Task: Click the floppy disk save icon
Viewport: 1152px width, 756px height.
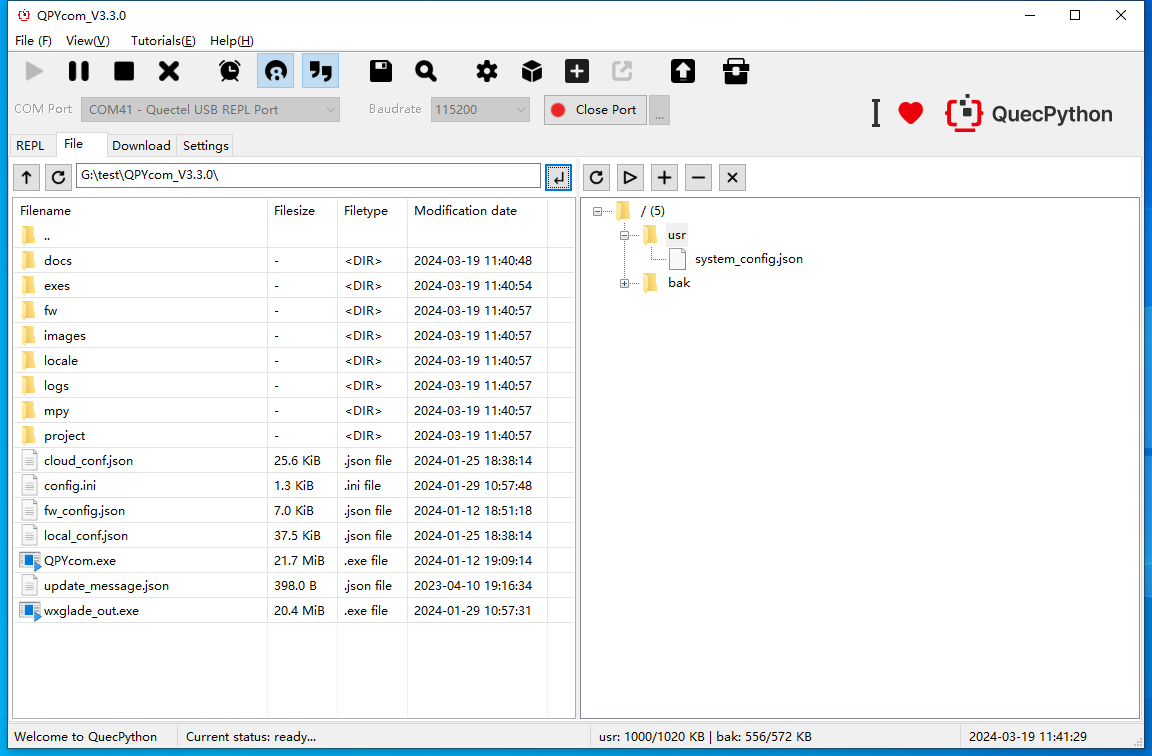Action: (x=381, y=71)
